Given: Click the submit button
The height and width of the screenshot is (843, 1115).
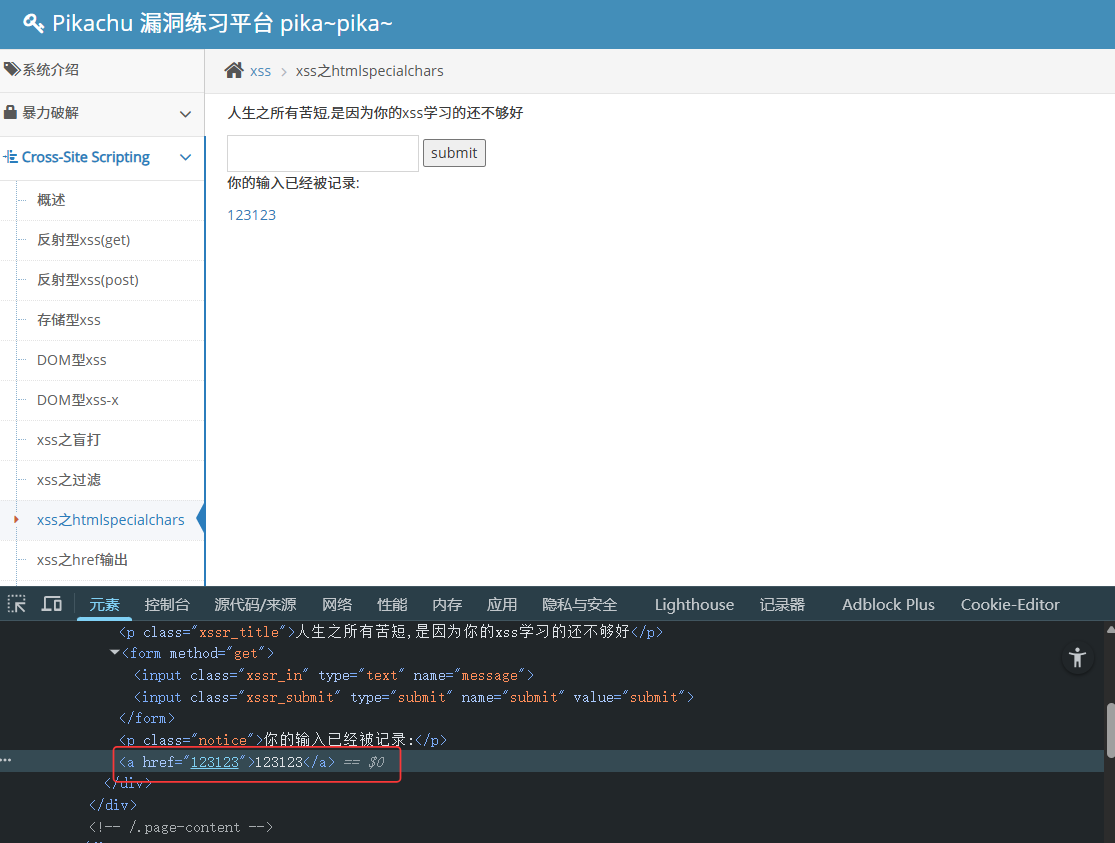Looking at the screenshot, I should pos(454,153).
